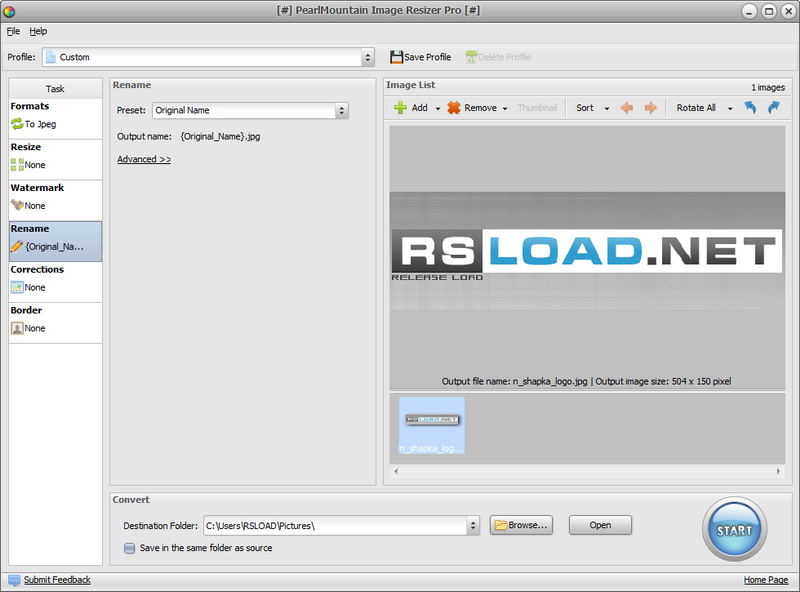Click the Submit Feedback link
Viewport: 800px width, 592px height.
(57, 580)
